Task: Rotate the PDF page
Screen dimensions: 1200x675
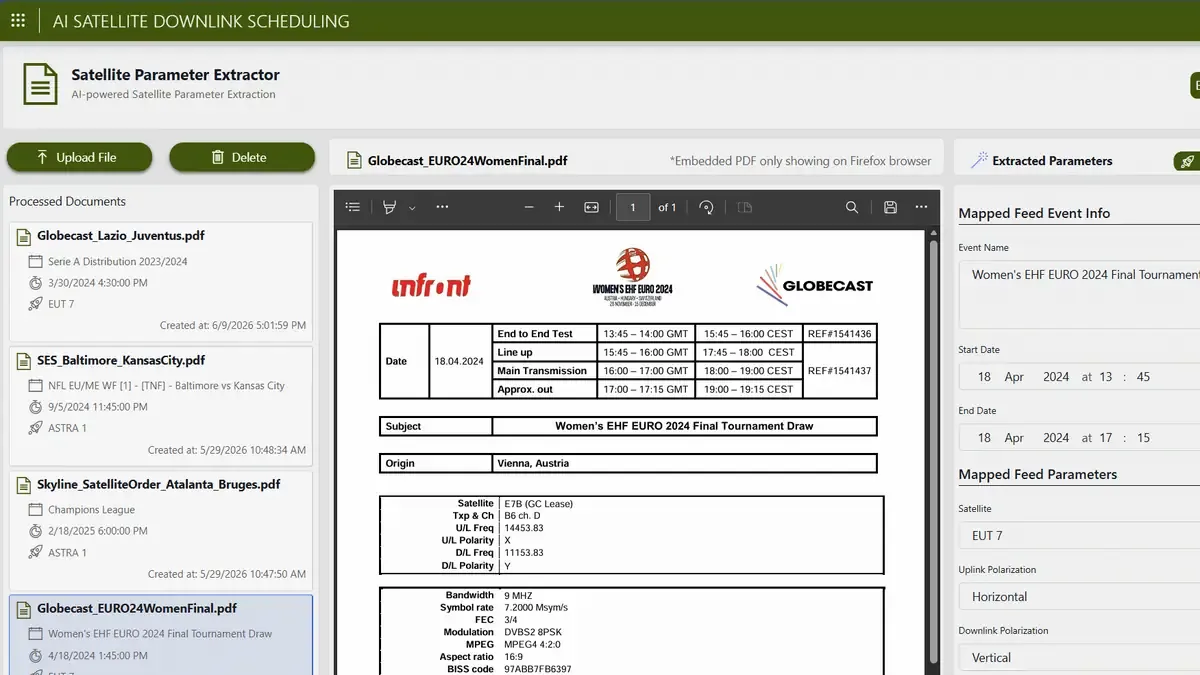Action: coord(706,207)
